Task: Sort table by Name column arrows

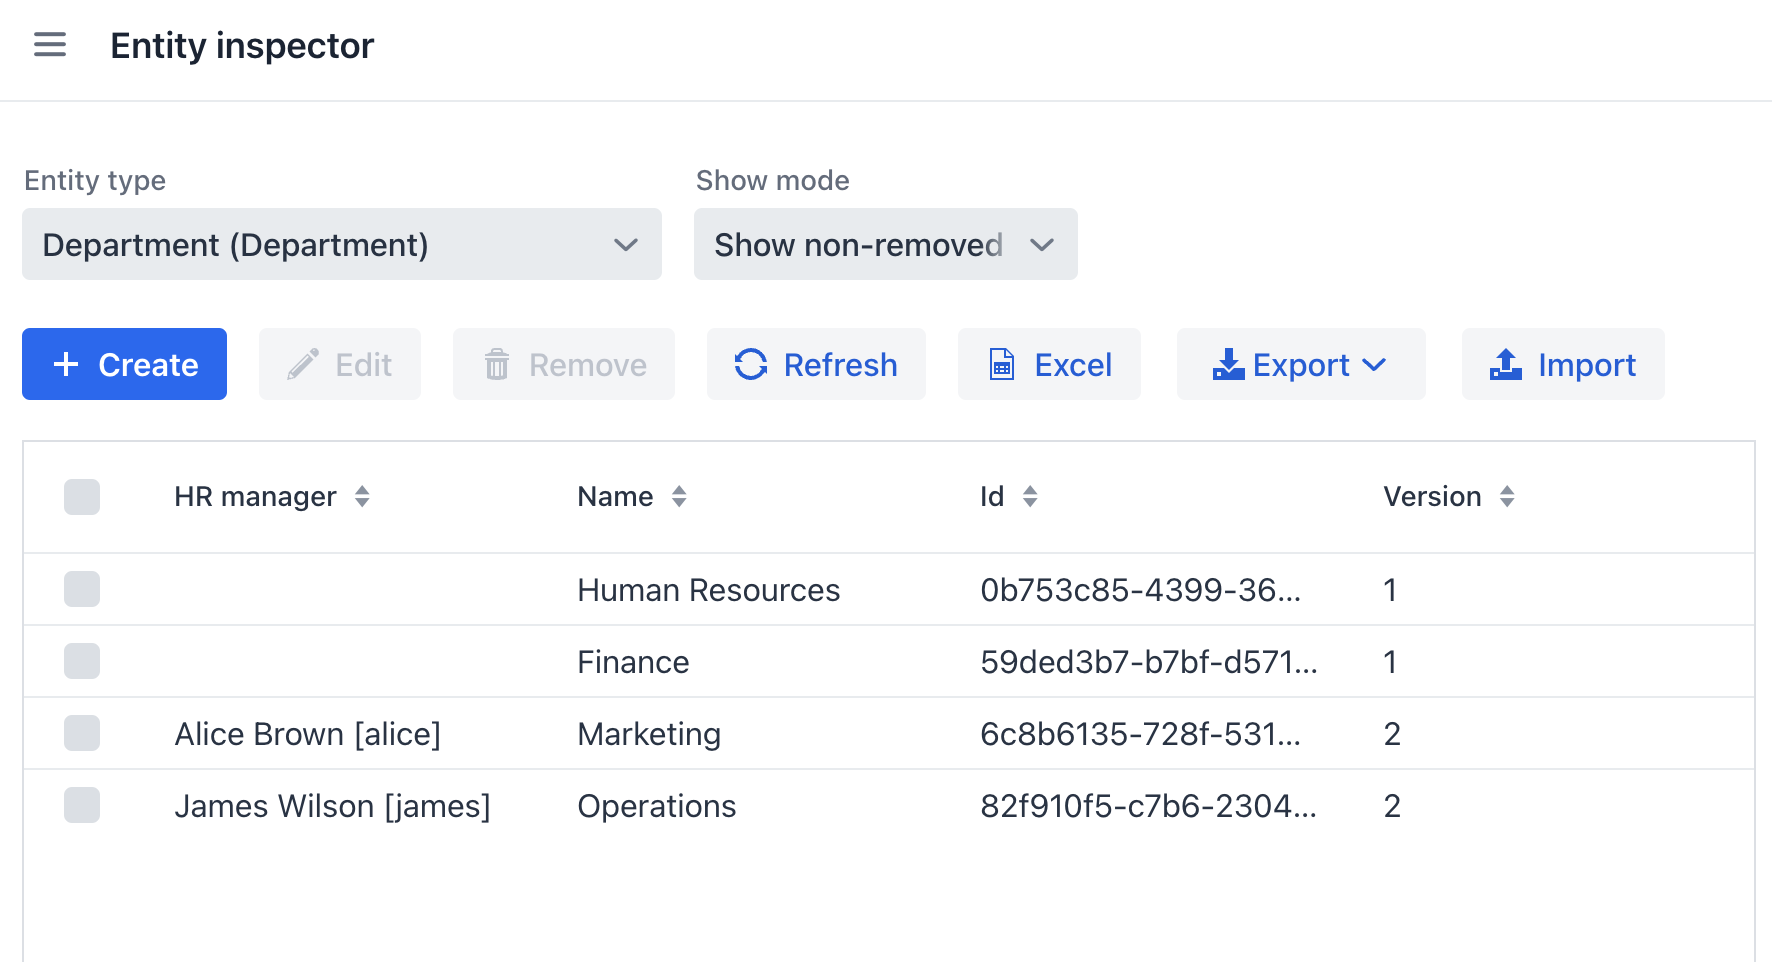Action: click(679, 497)
